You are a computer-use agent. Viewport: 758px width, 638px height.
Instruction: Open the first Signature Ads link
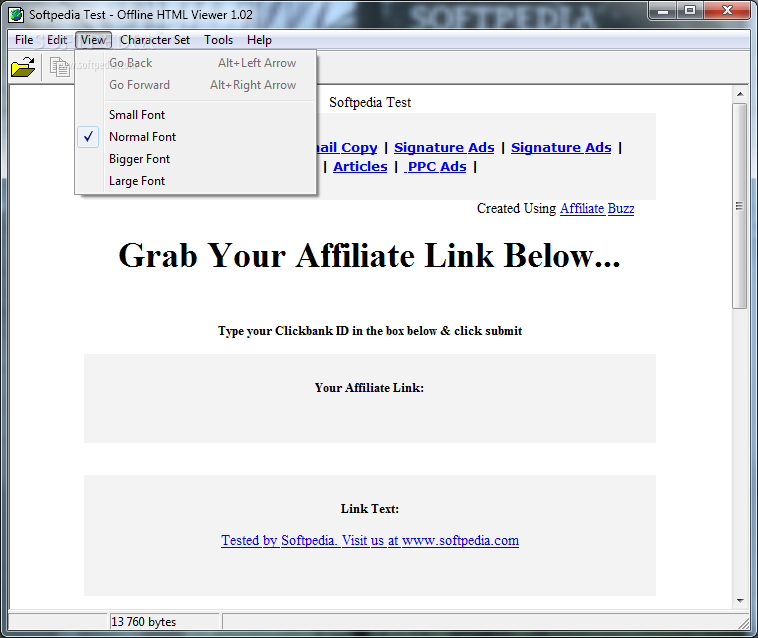[444, 147]
